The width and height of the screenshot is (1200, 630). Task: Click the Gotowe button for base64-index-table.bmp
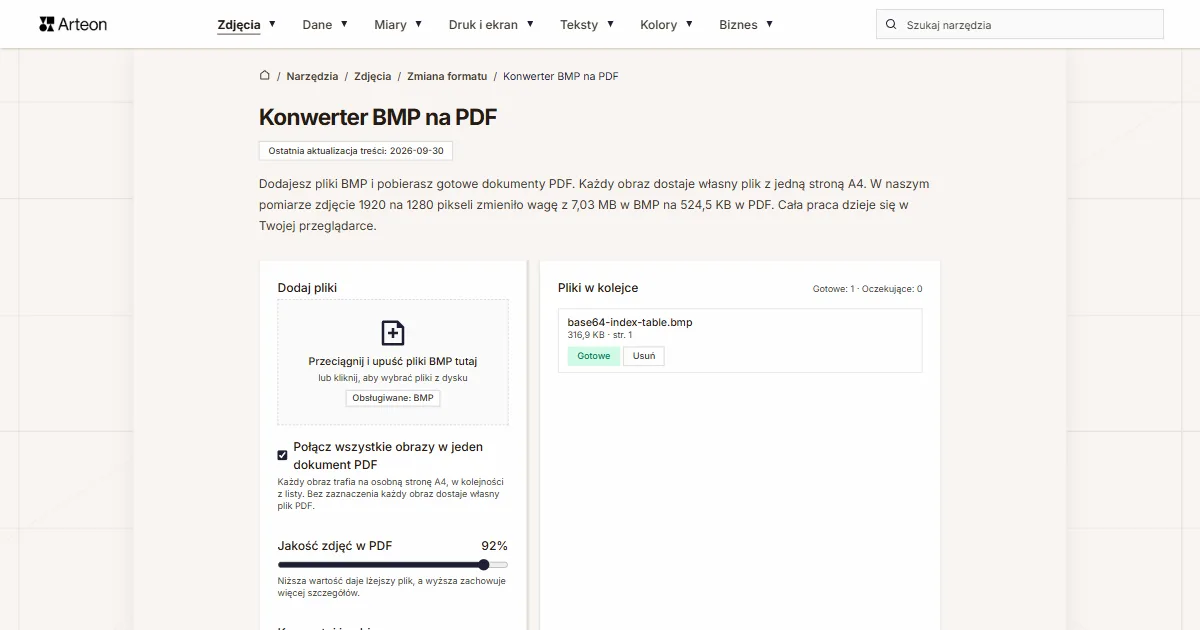593,356
